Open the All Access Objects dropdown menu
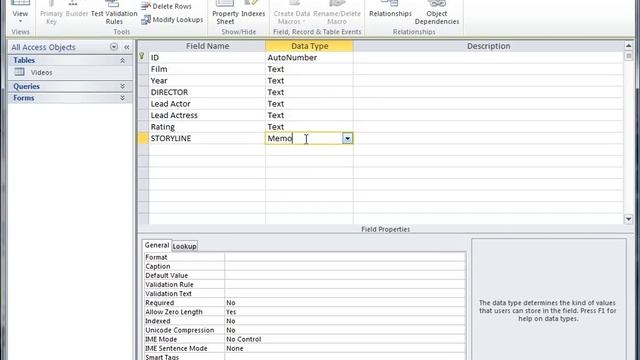 click(114, 47)
